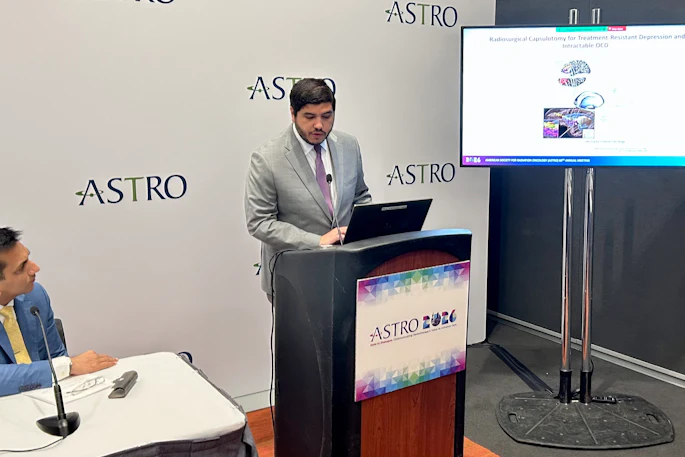Viewport: 685px width, 457px height.
Task: Click the slide footer 'American Society for Radiation Oncology' banner
Action: 574,160
